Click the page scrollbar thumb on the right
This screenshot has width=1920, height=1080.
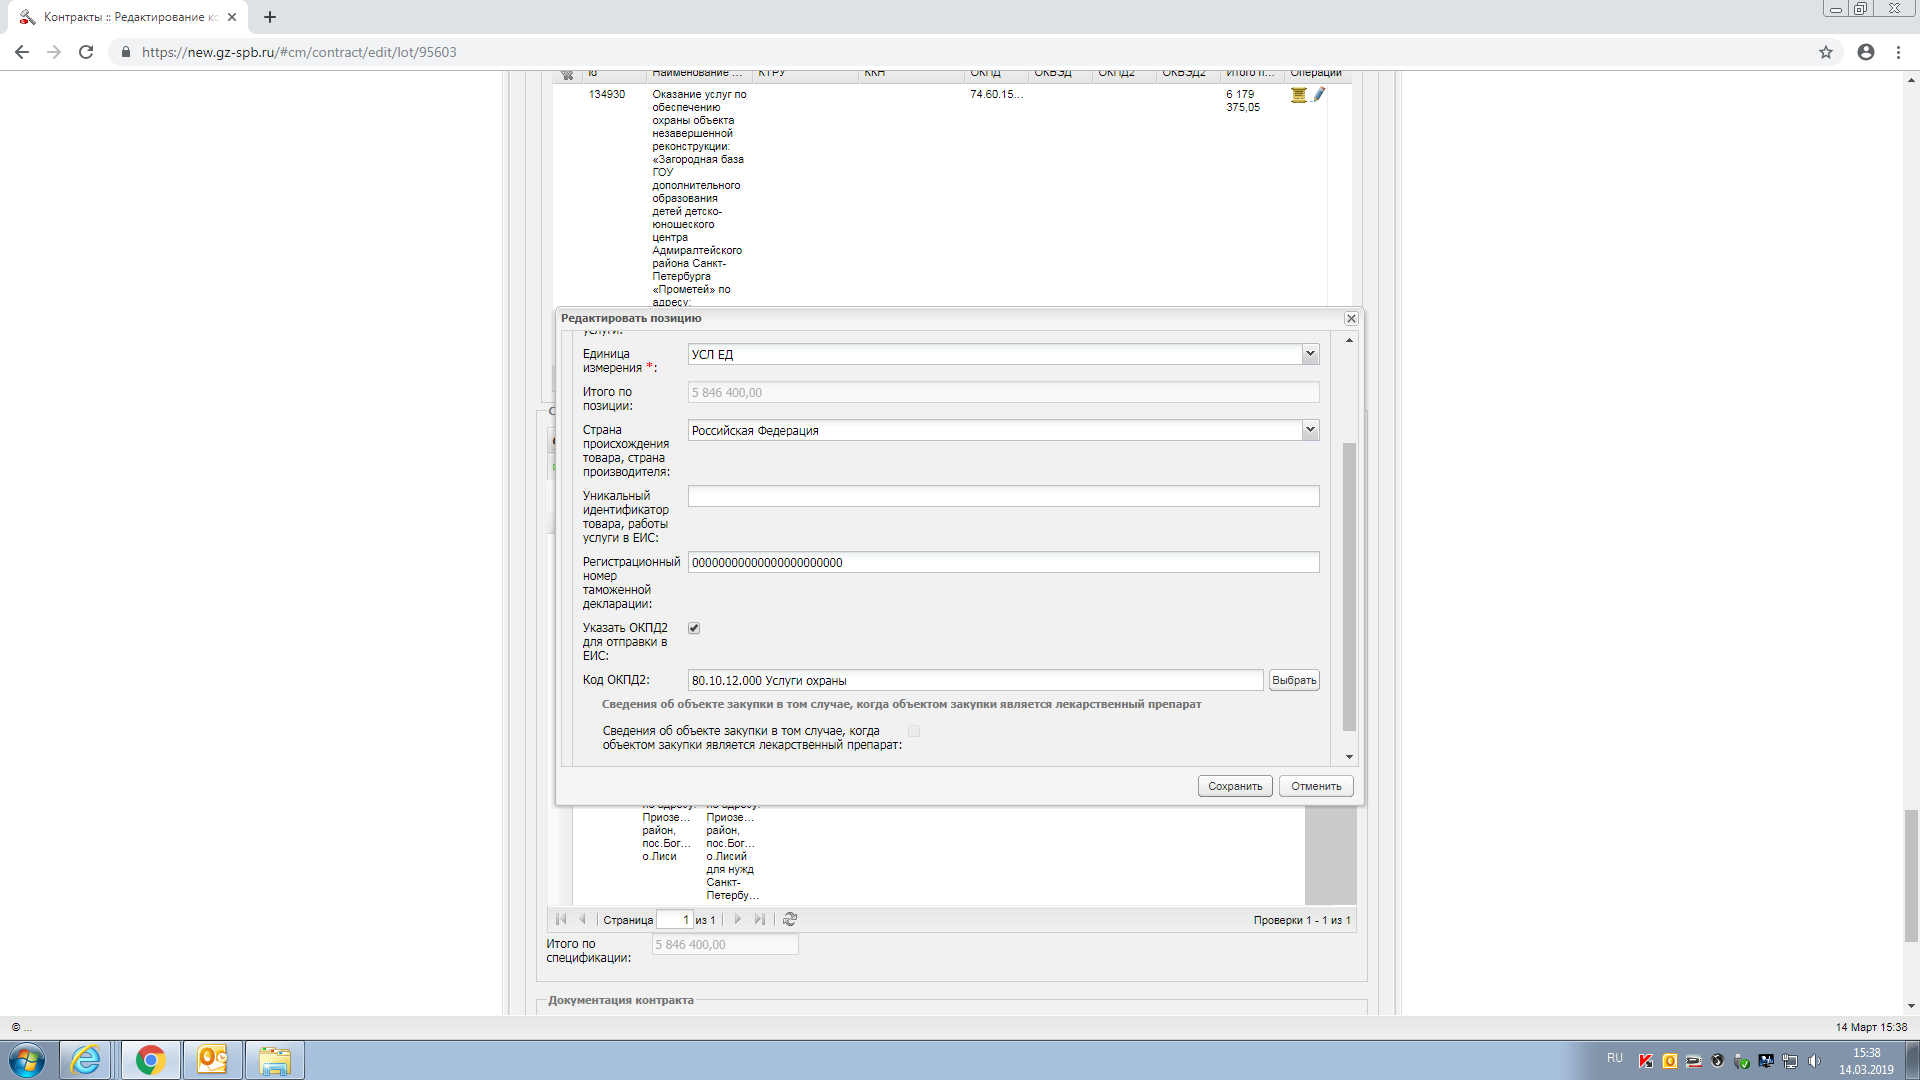[x=1911, y=876]
